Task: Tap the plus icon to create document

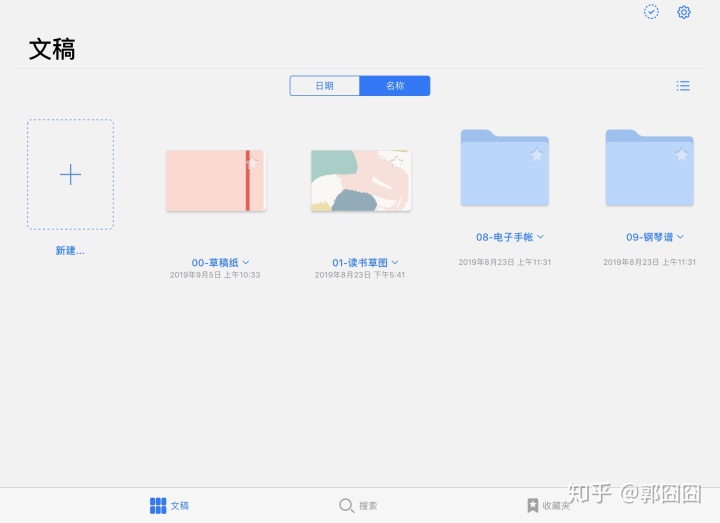Action: click(x=70, y=174)
